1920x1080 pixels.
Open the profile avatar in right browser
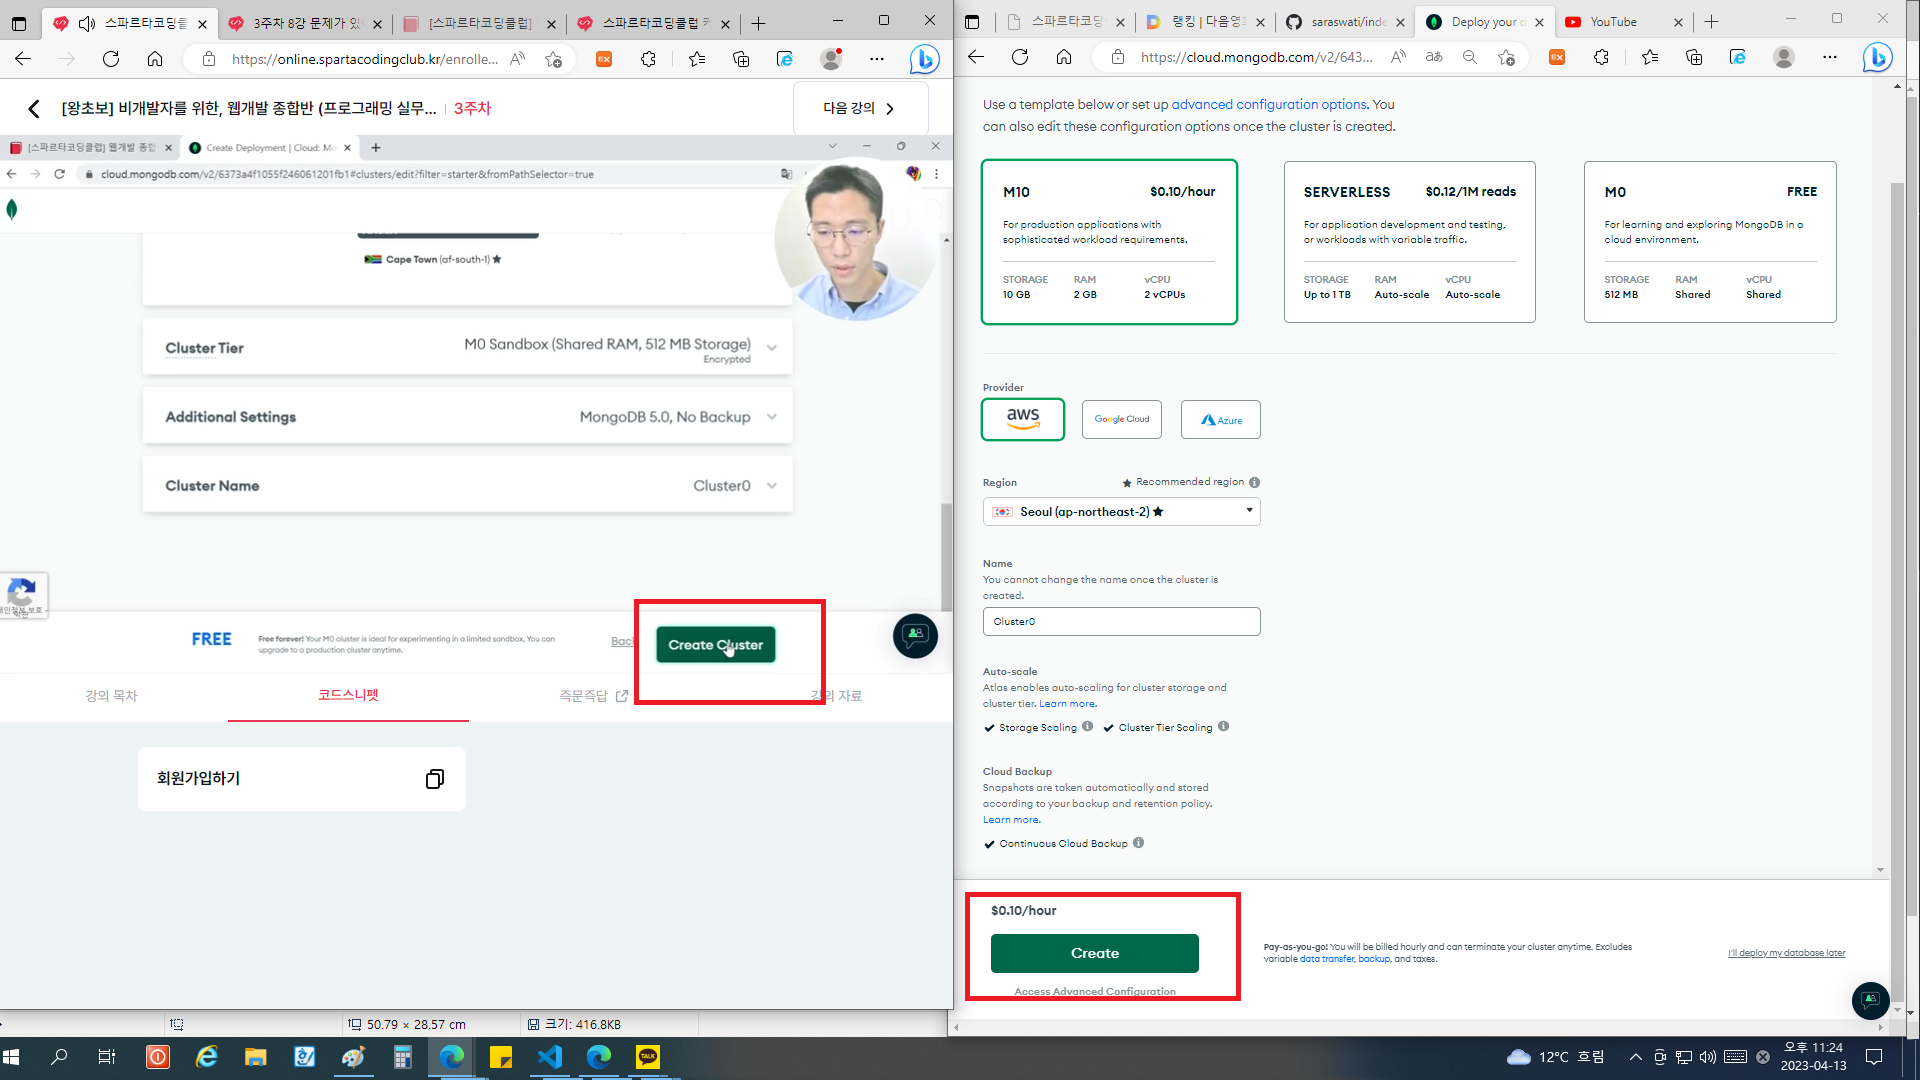(x=1783, y=57)
